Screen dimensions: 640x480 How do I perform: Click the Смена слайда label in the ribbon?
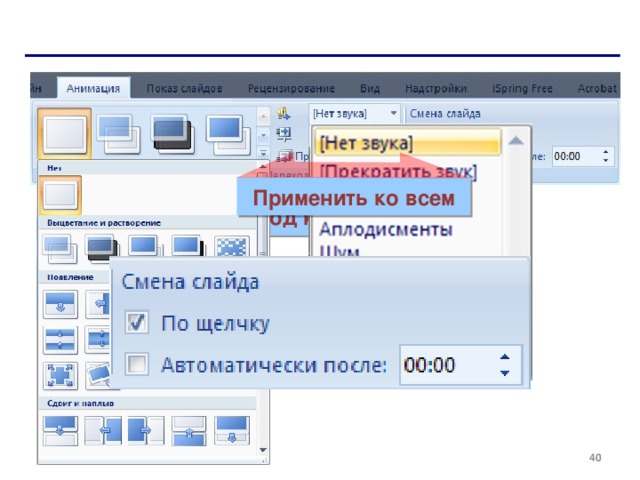pyautogui.click(x=445, y=113)
